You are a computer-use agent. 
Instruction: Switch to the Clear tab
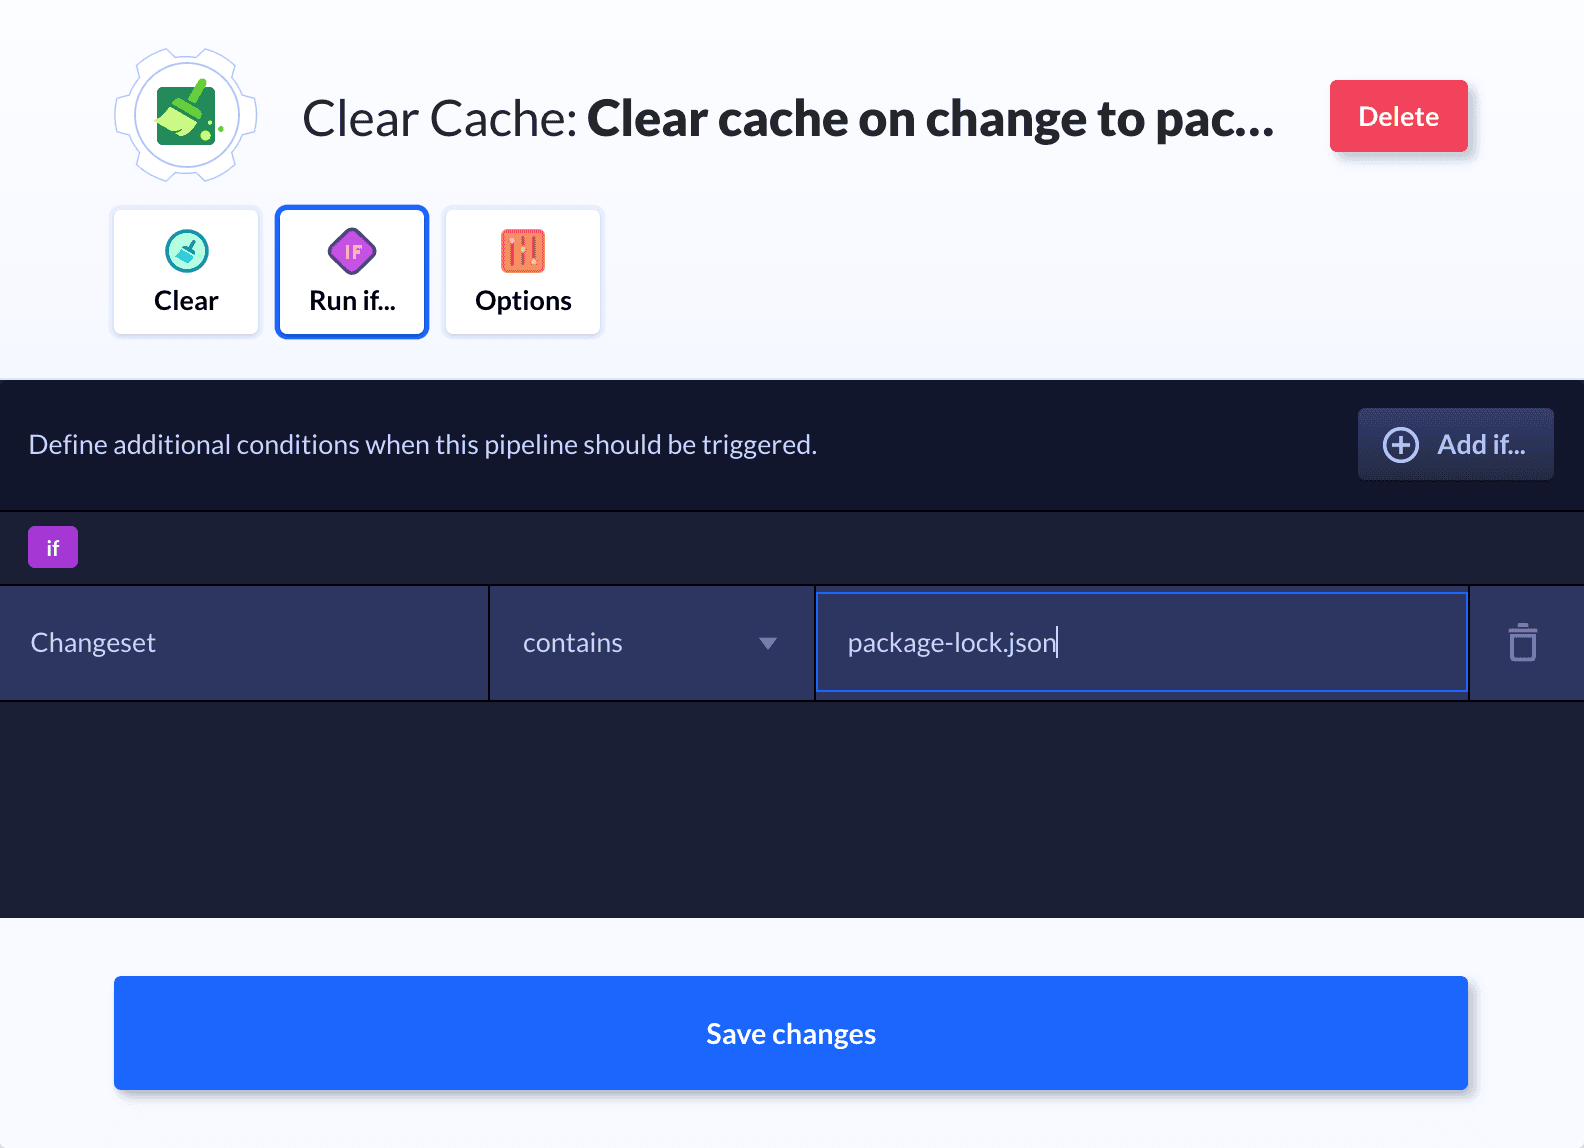[x=187, y=272]
